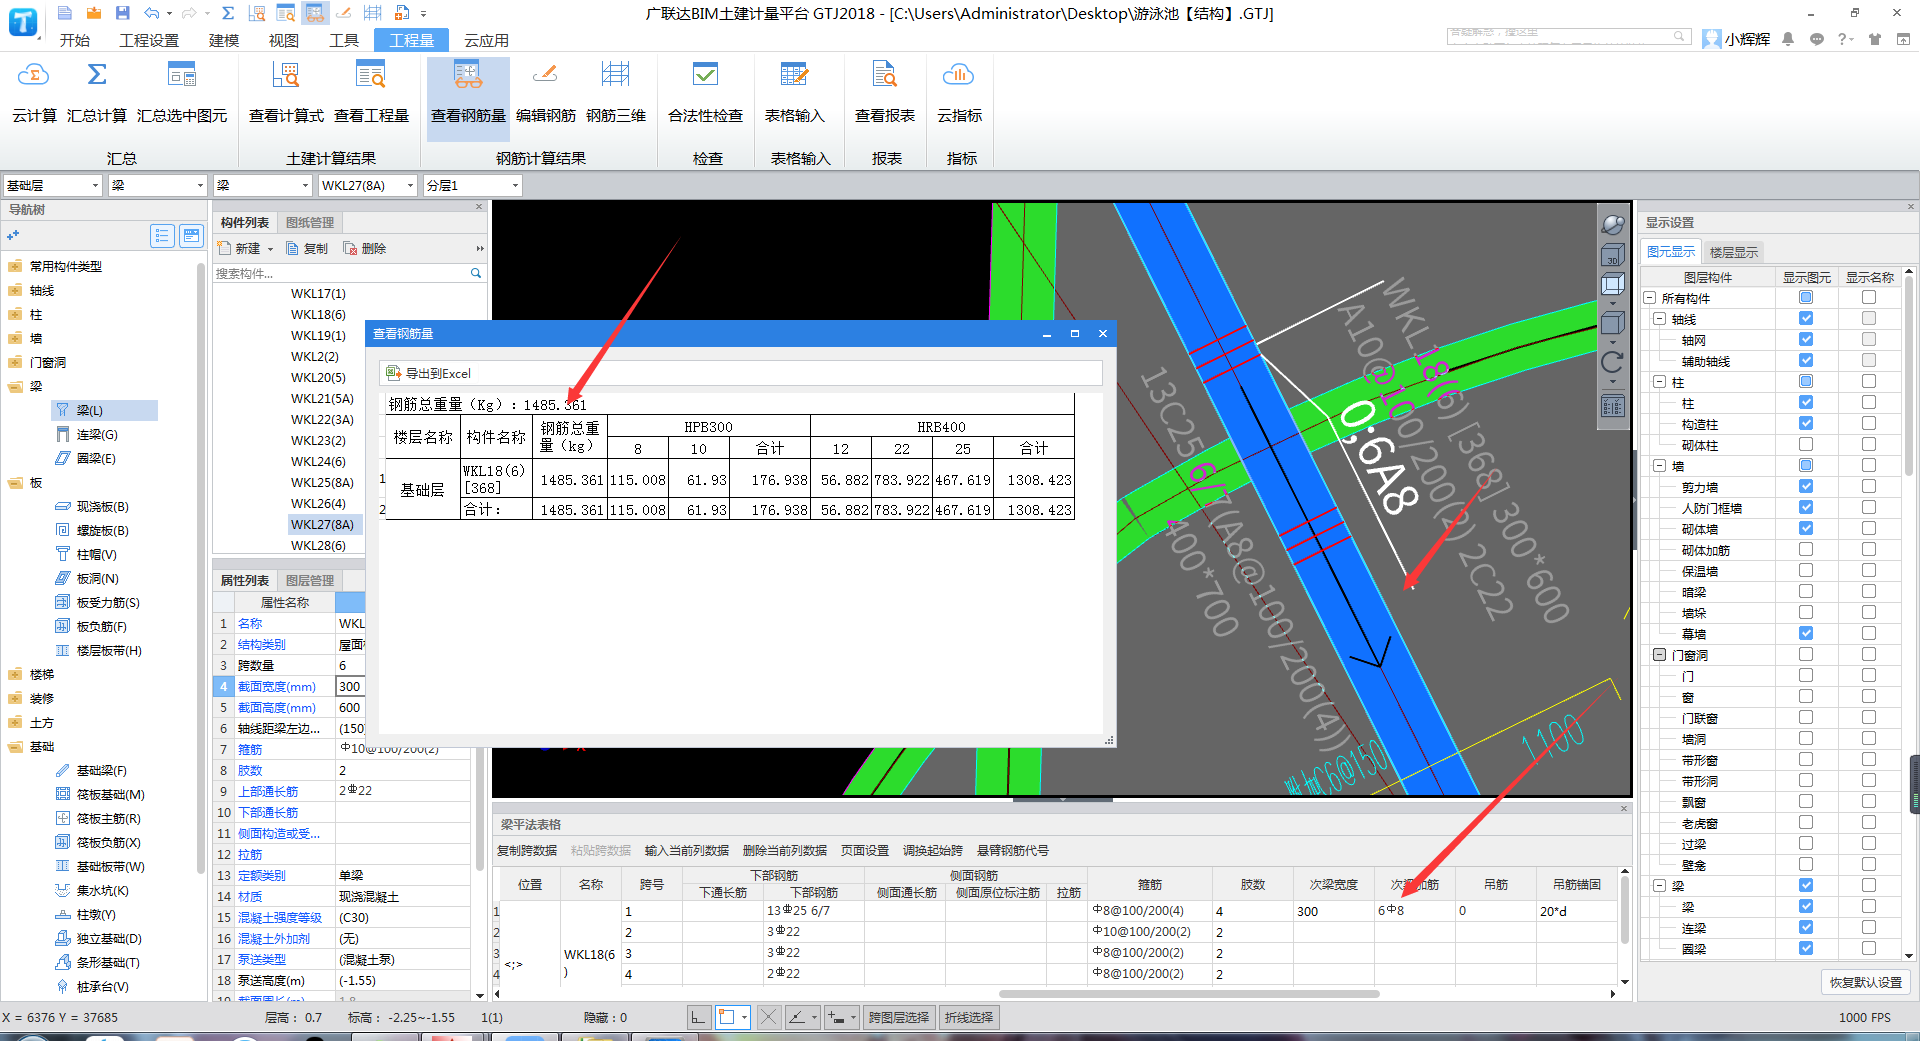Collapse the 轴线 group in display settings
1920x1041 pixels.
click(1660, 319)
